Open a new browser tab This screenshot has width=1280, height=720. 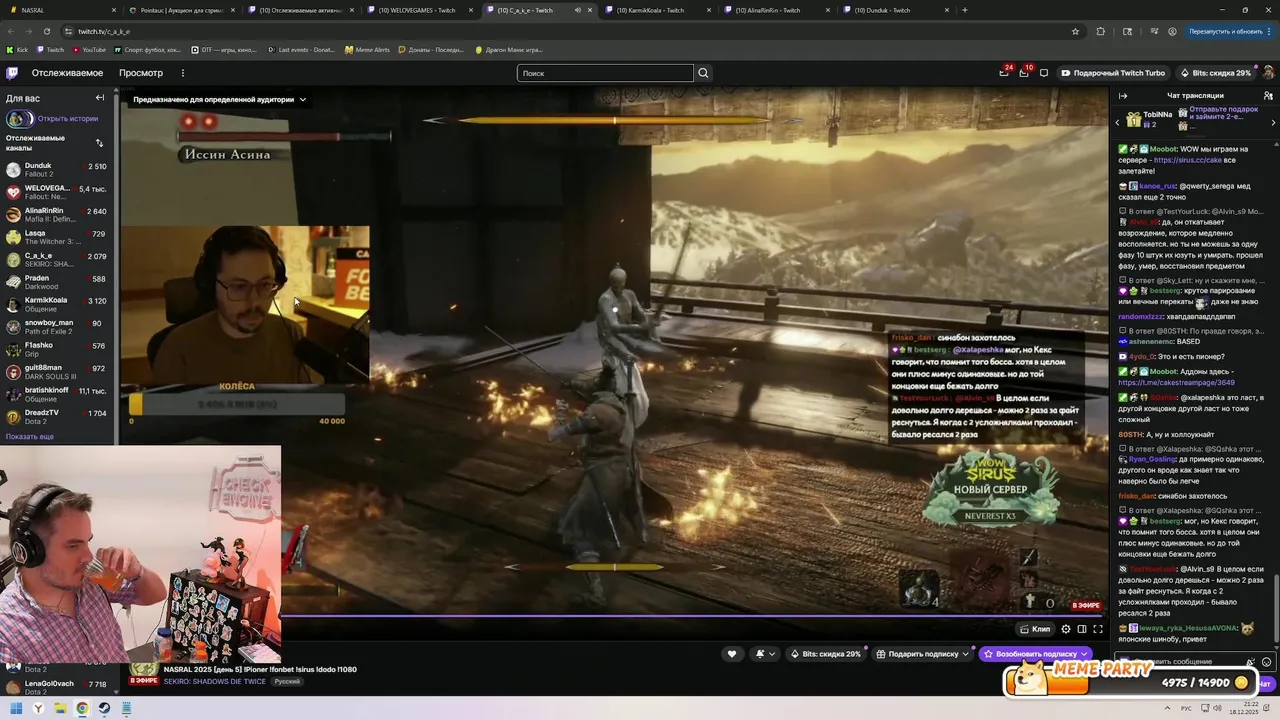965,10
